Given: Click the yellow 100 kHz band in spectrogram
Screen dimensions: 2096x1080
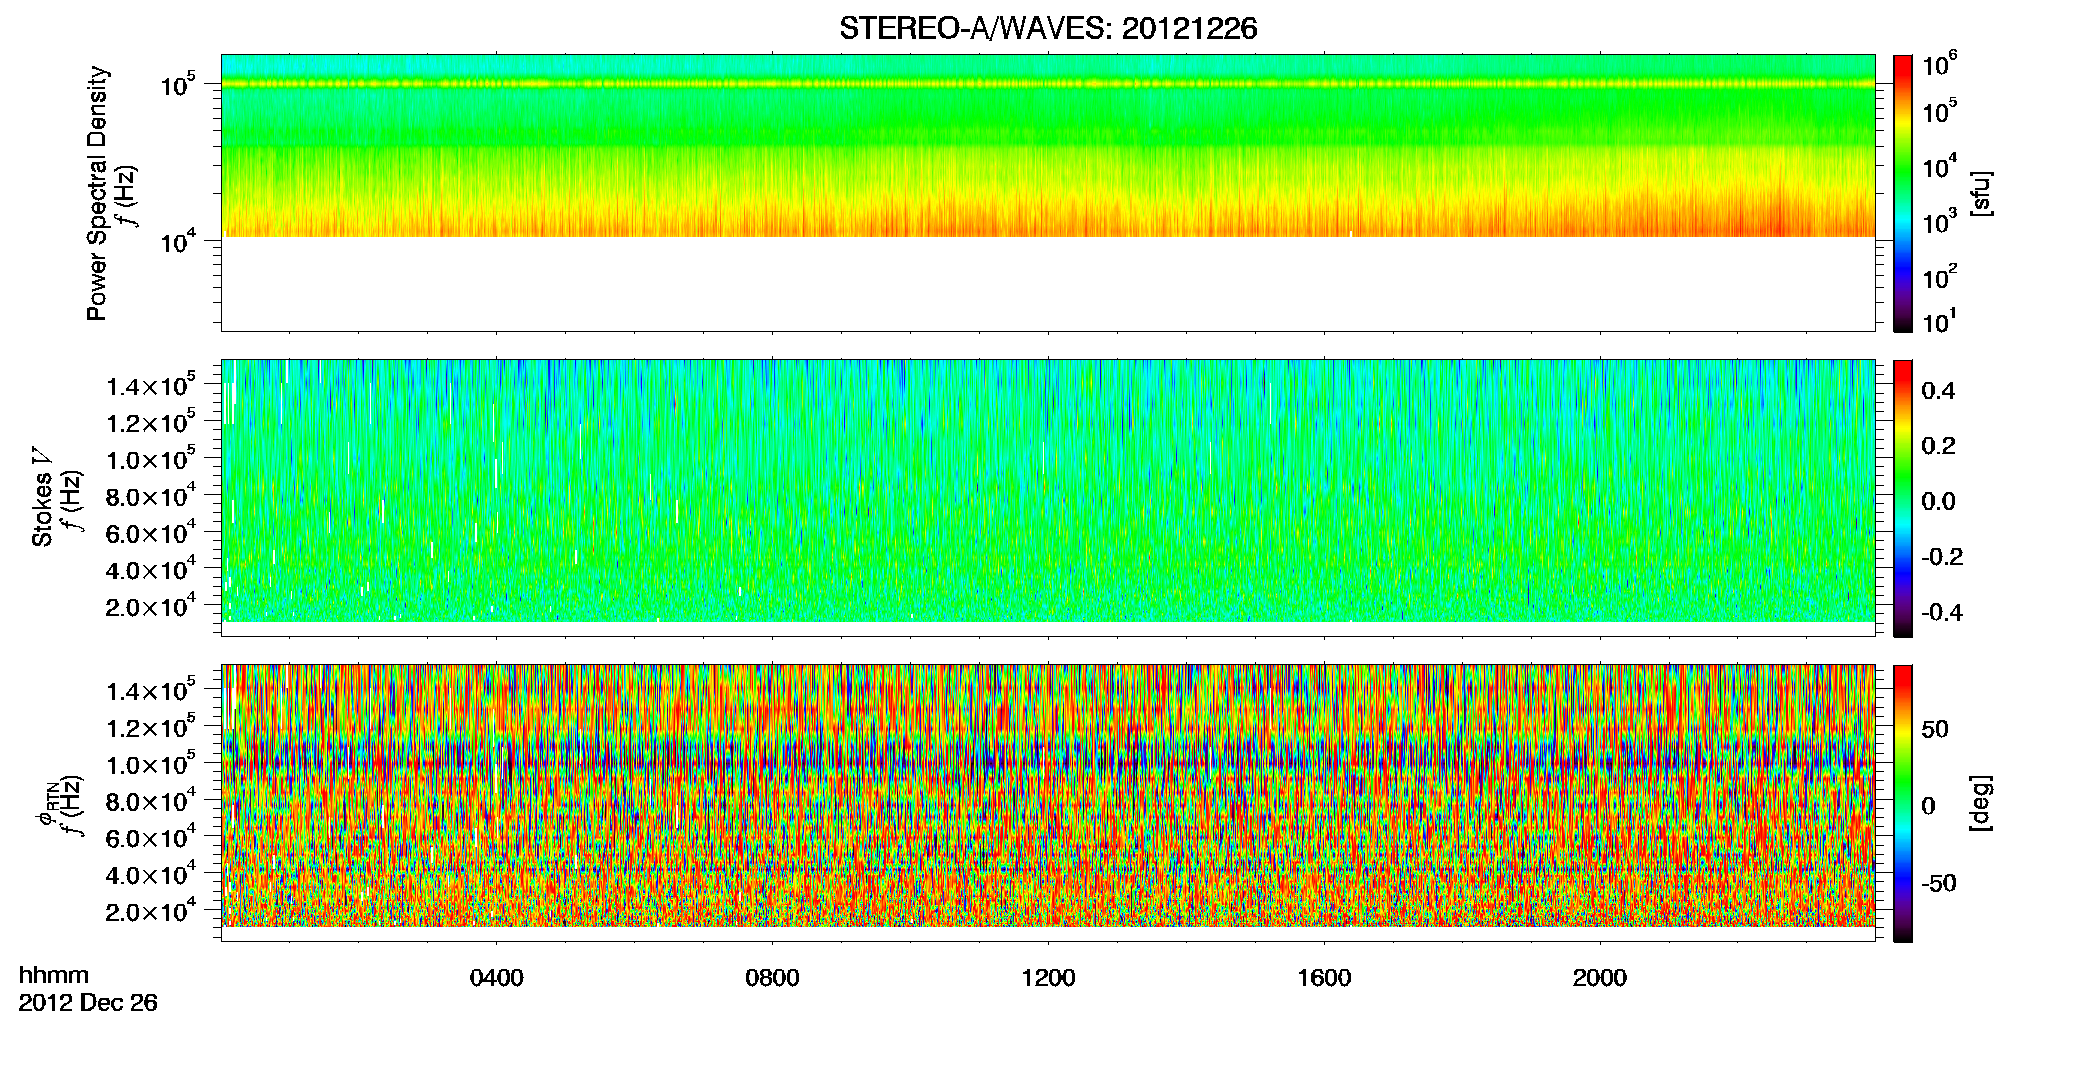Looking at the screenshot, I should click(x=1048, y=84).
